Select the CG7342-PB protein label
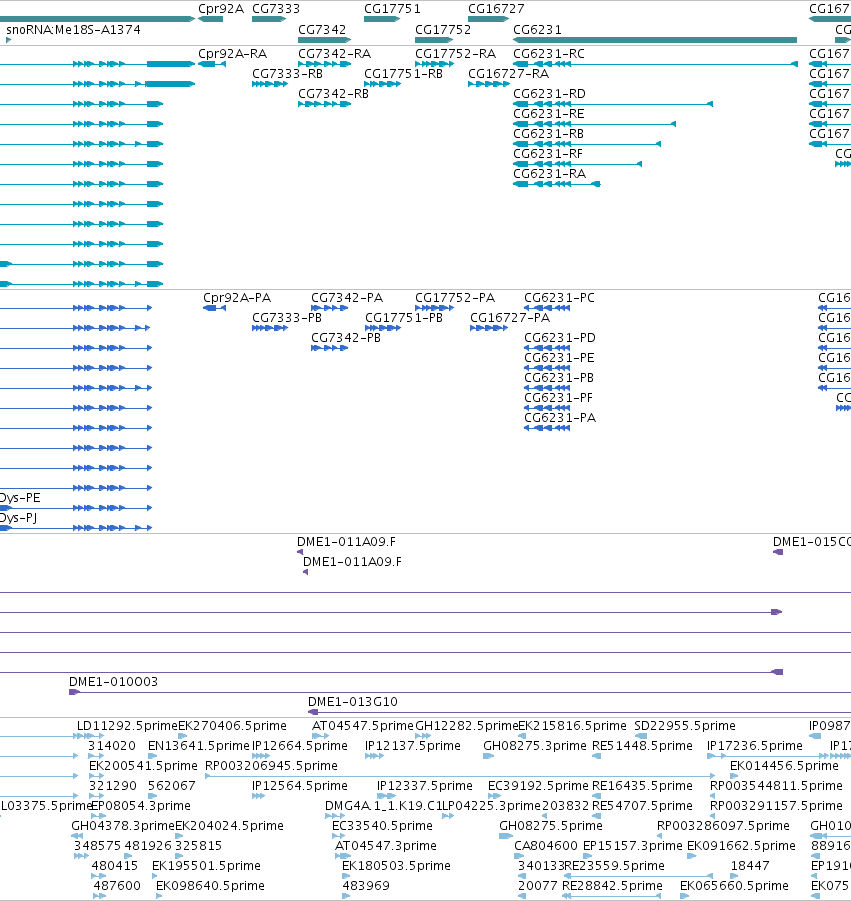851x901 pixels. pos(346,337)
